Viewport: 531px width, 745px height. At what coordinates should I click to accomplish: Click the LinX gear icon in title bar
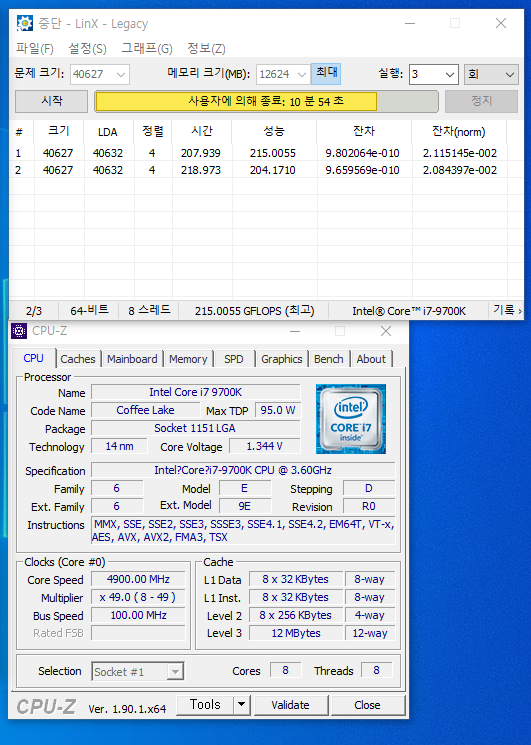point(25,23)
